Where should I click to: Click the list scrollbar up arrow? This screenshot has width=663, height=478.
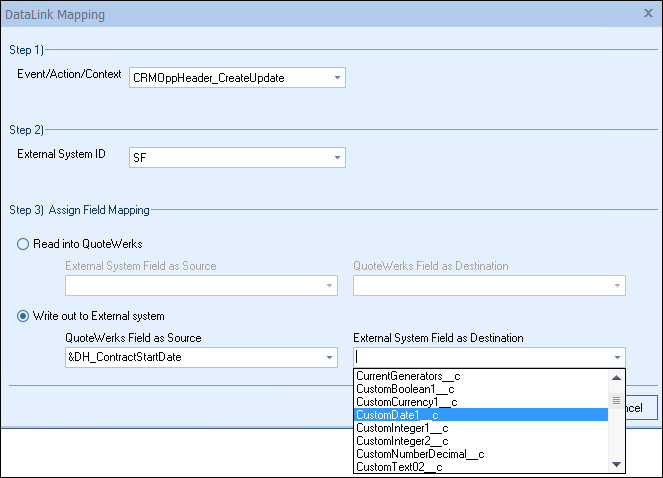click(617, 377)
